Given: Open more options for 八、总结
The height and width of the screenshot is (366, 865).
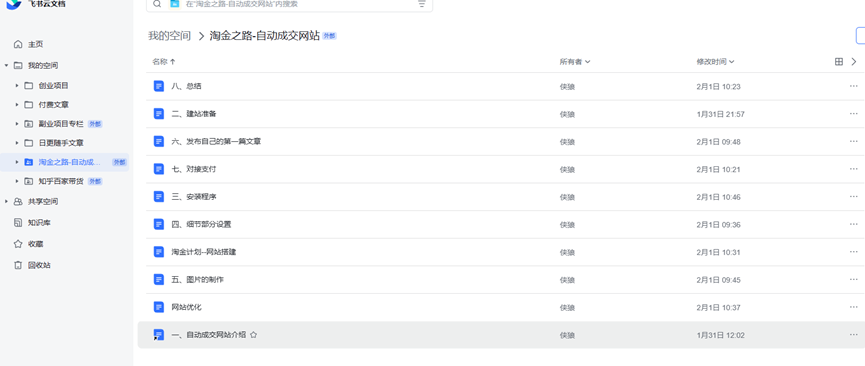Looking at the screenshot, I should [x=853, y=87].
